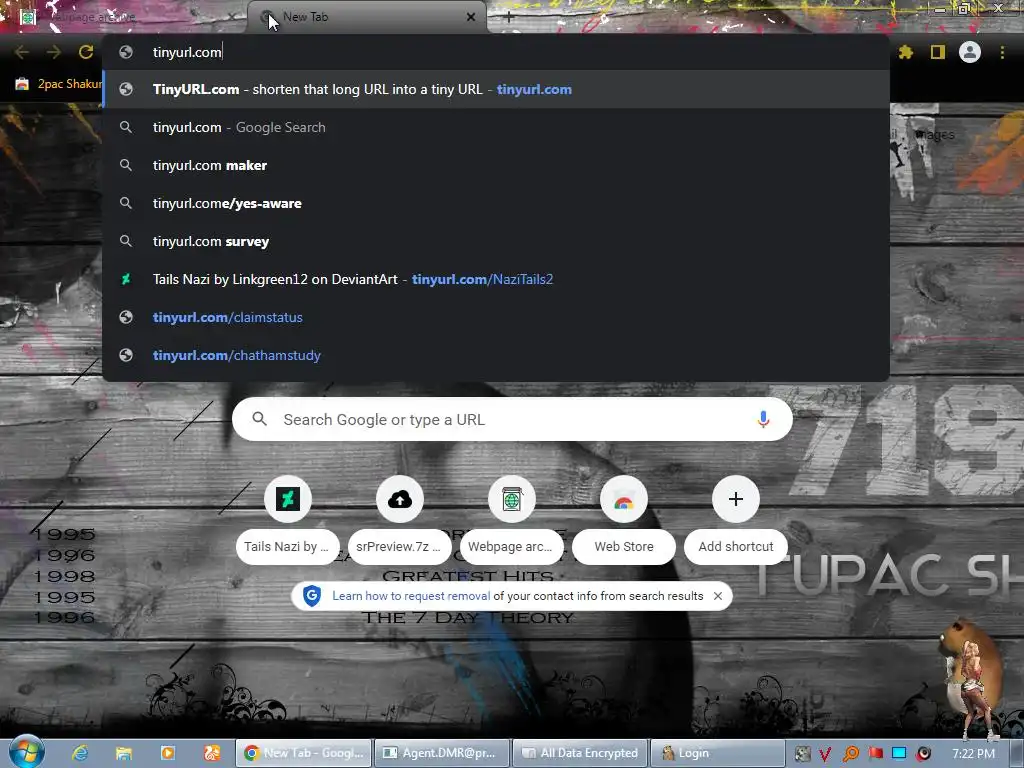Switch to the New Tab - Google taskbar window
Screen dimensions: 1024x768
click(x=304, y=753)
